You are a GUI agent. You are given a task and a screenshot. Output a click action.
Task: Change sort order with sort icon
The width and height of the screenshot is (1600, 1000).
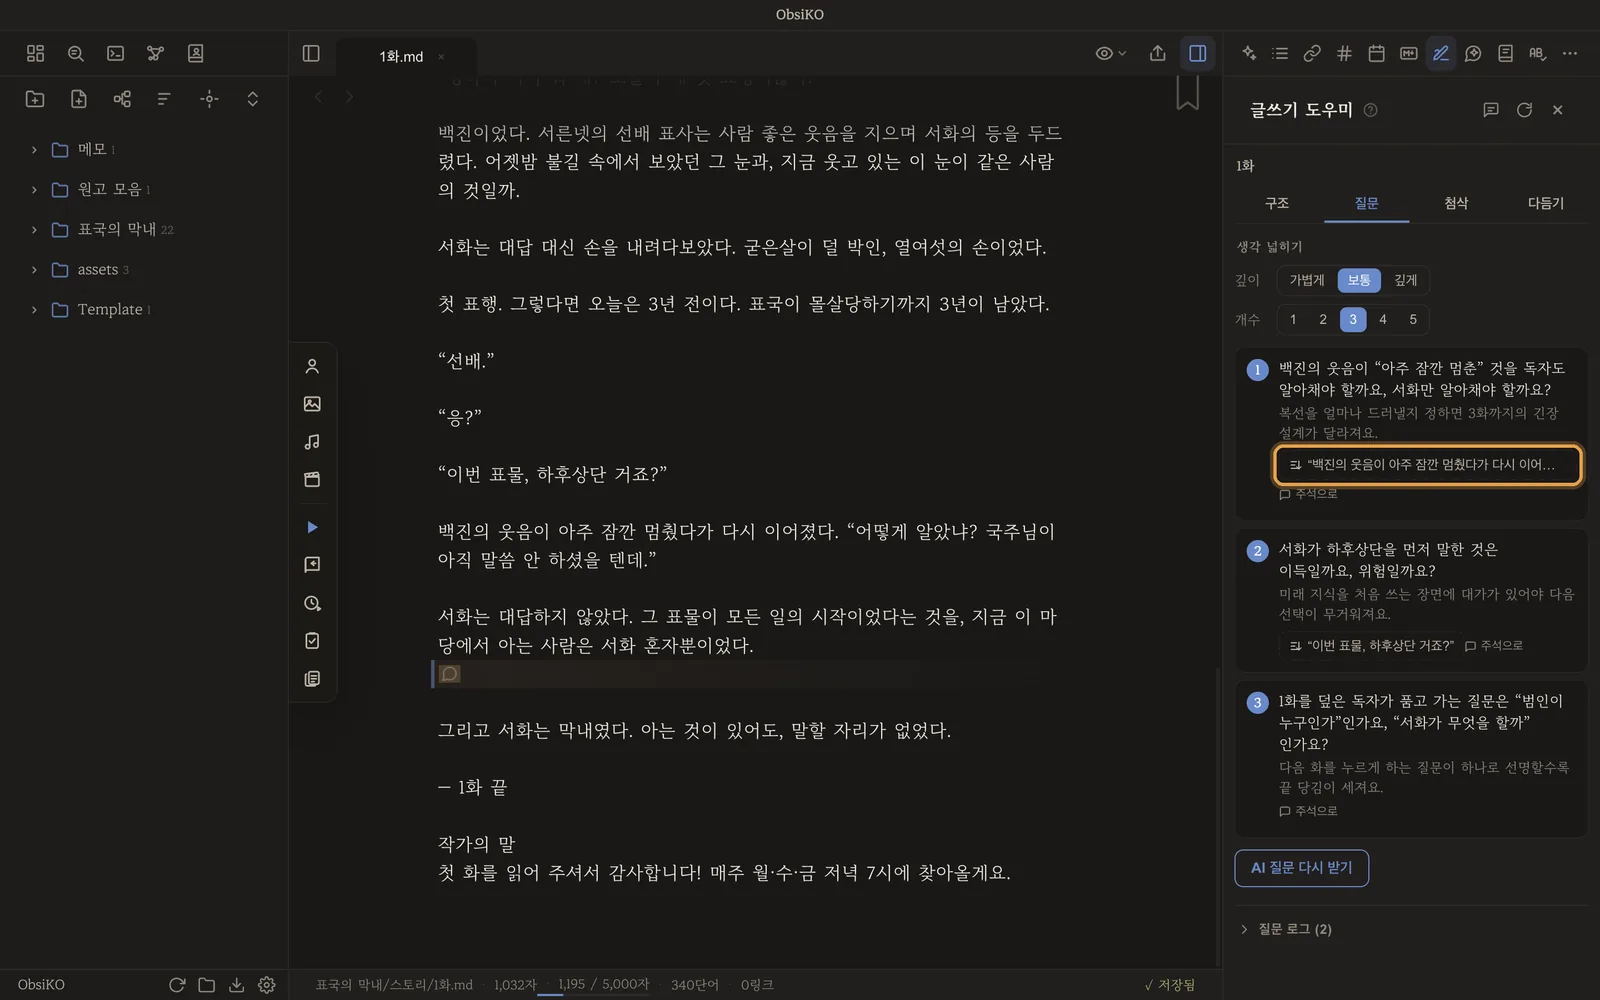pos(164,99)
